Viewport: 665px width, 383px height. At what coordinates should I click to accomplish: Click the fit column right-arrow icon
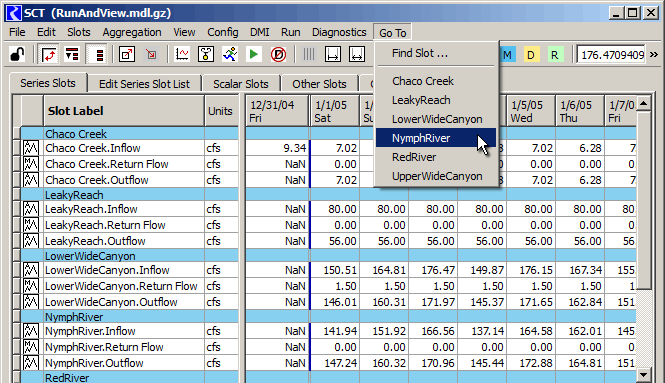(x=333, y=54)
